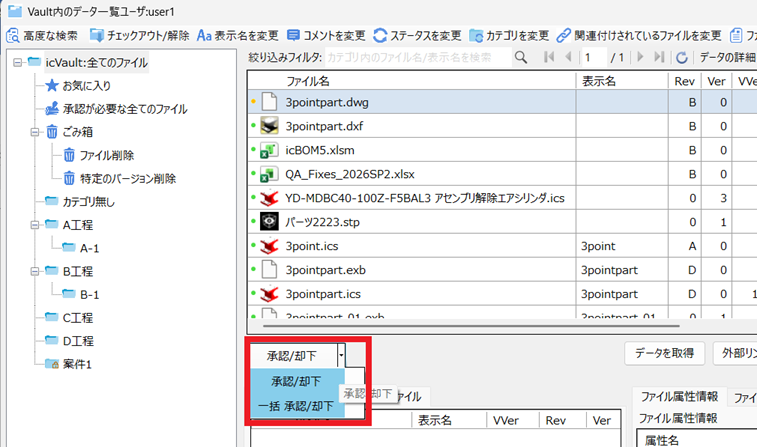The height and width of the screenshot is (447, 757).
Task: Click the trash icon for ごみ箱
Action: coord(52,131)
